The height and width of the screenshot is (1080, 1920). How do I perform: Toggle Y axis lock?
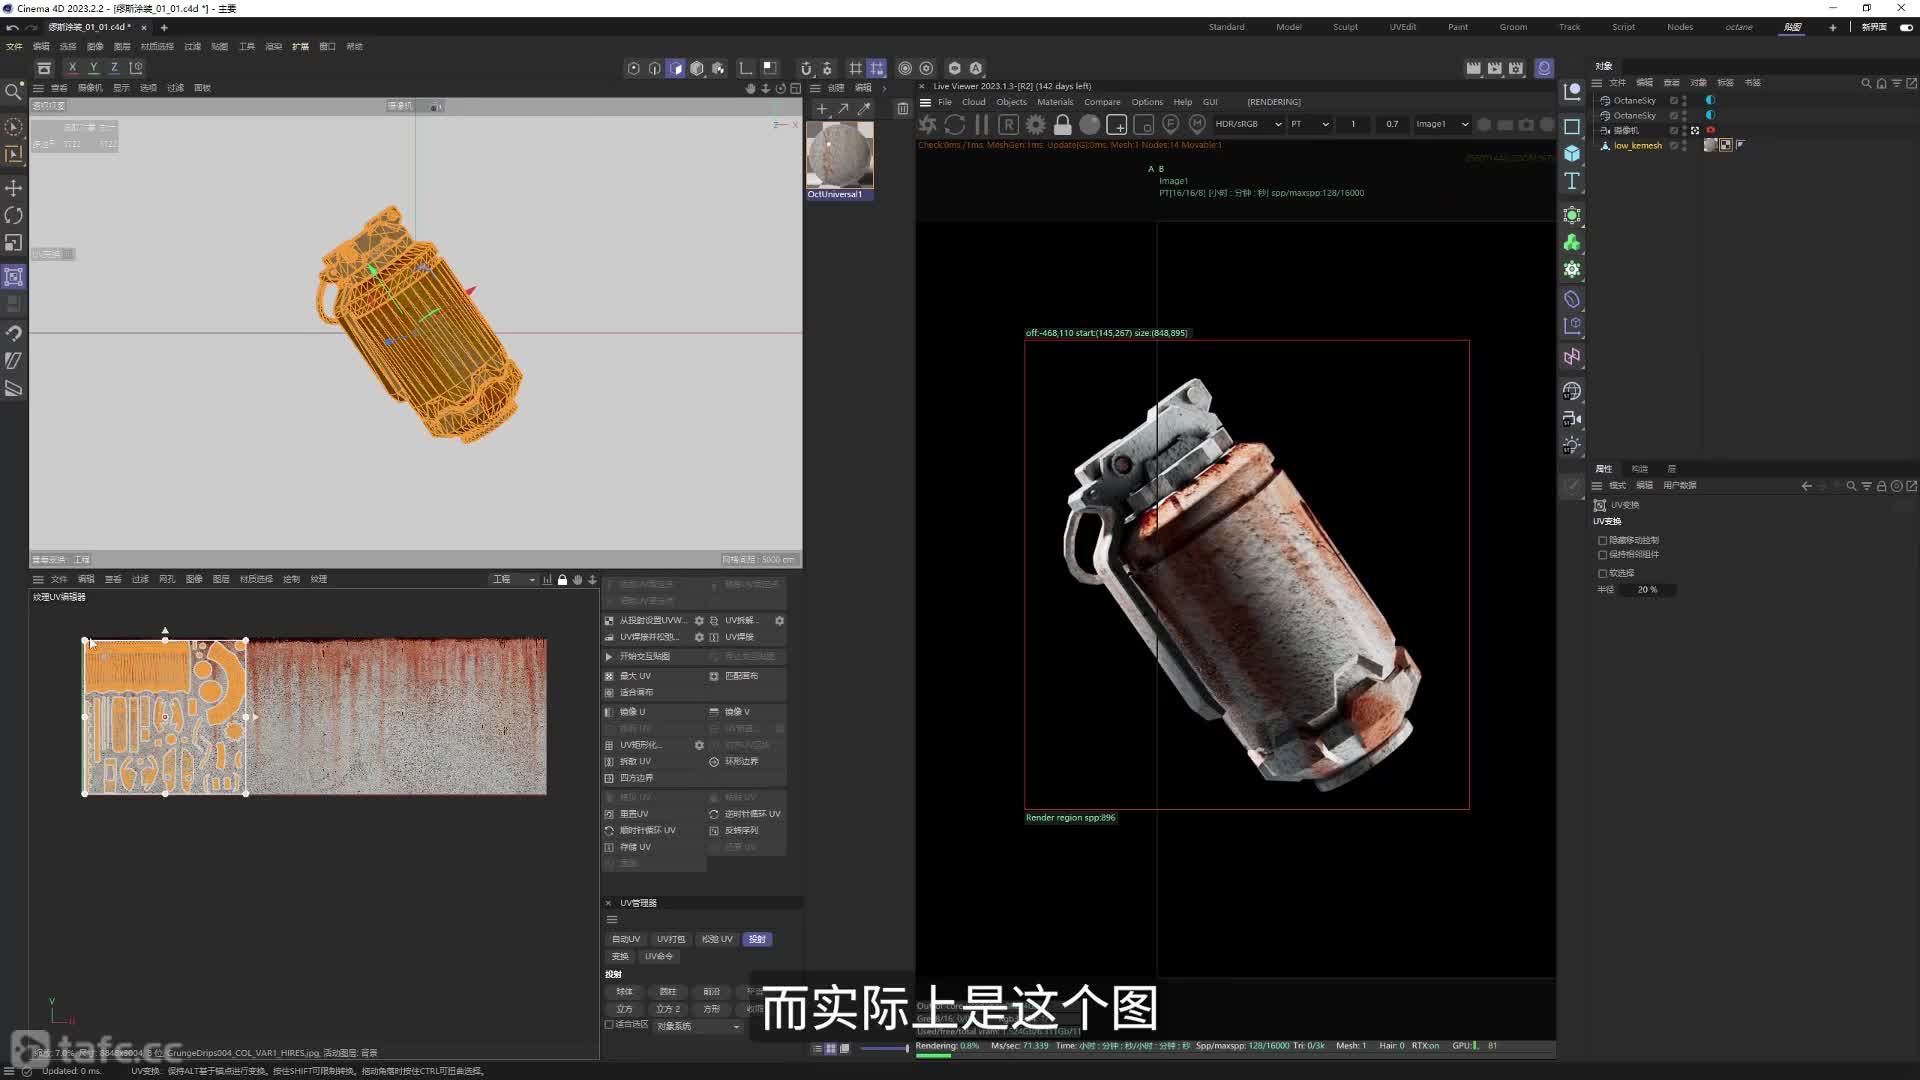tap(93, 68)
